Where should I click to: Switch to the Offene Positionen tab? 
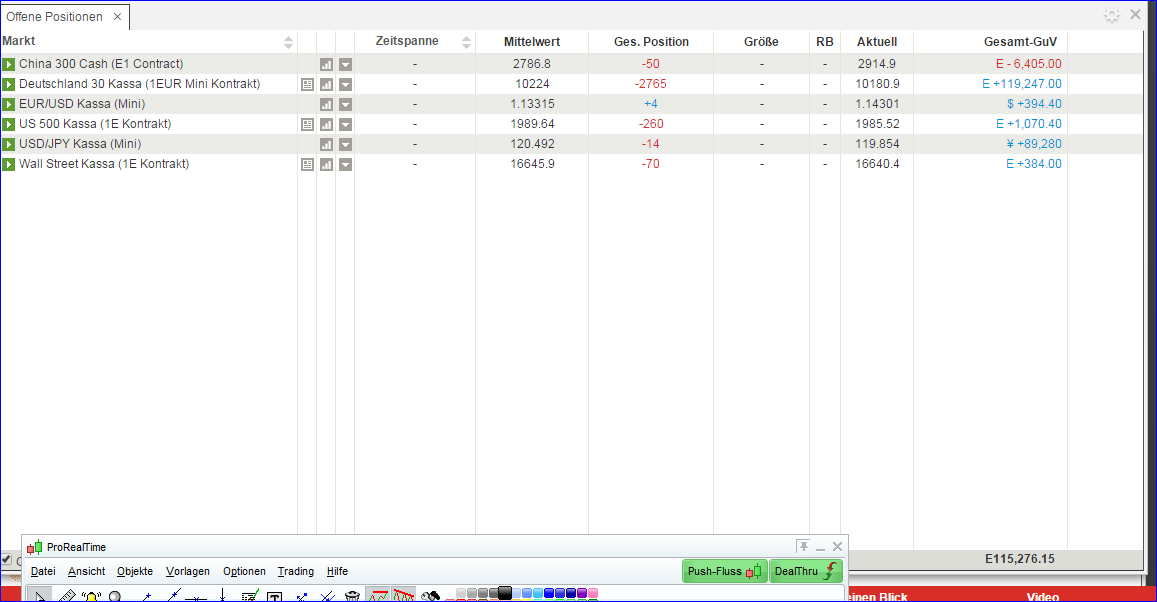pos(55,16)
